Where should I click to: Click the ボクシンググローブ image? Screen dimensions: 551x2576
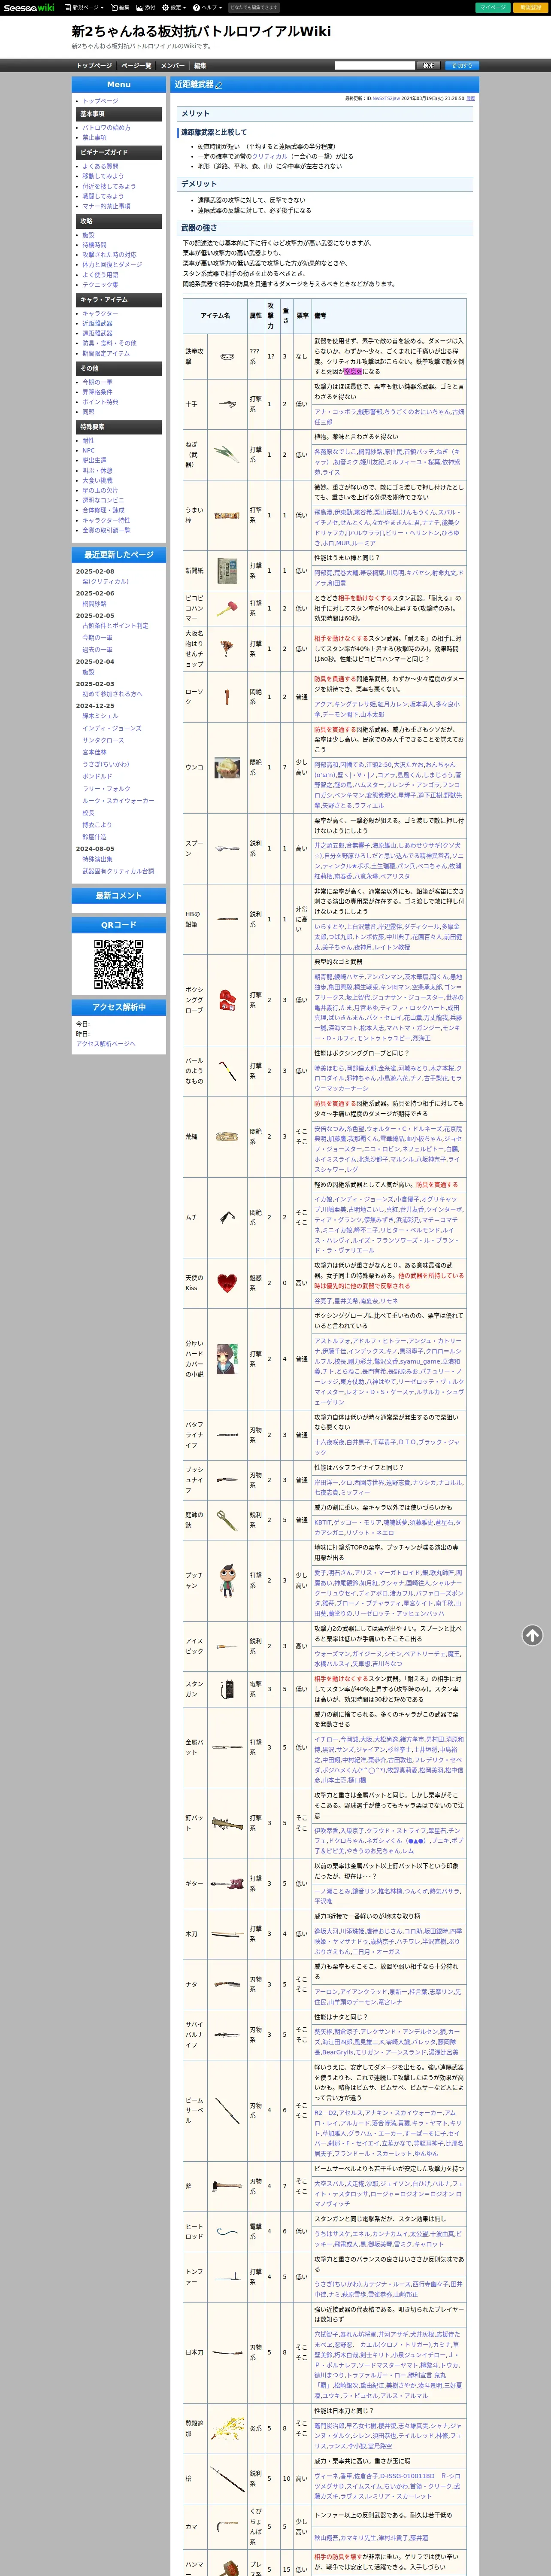click(x=227, y=999)
